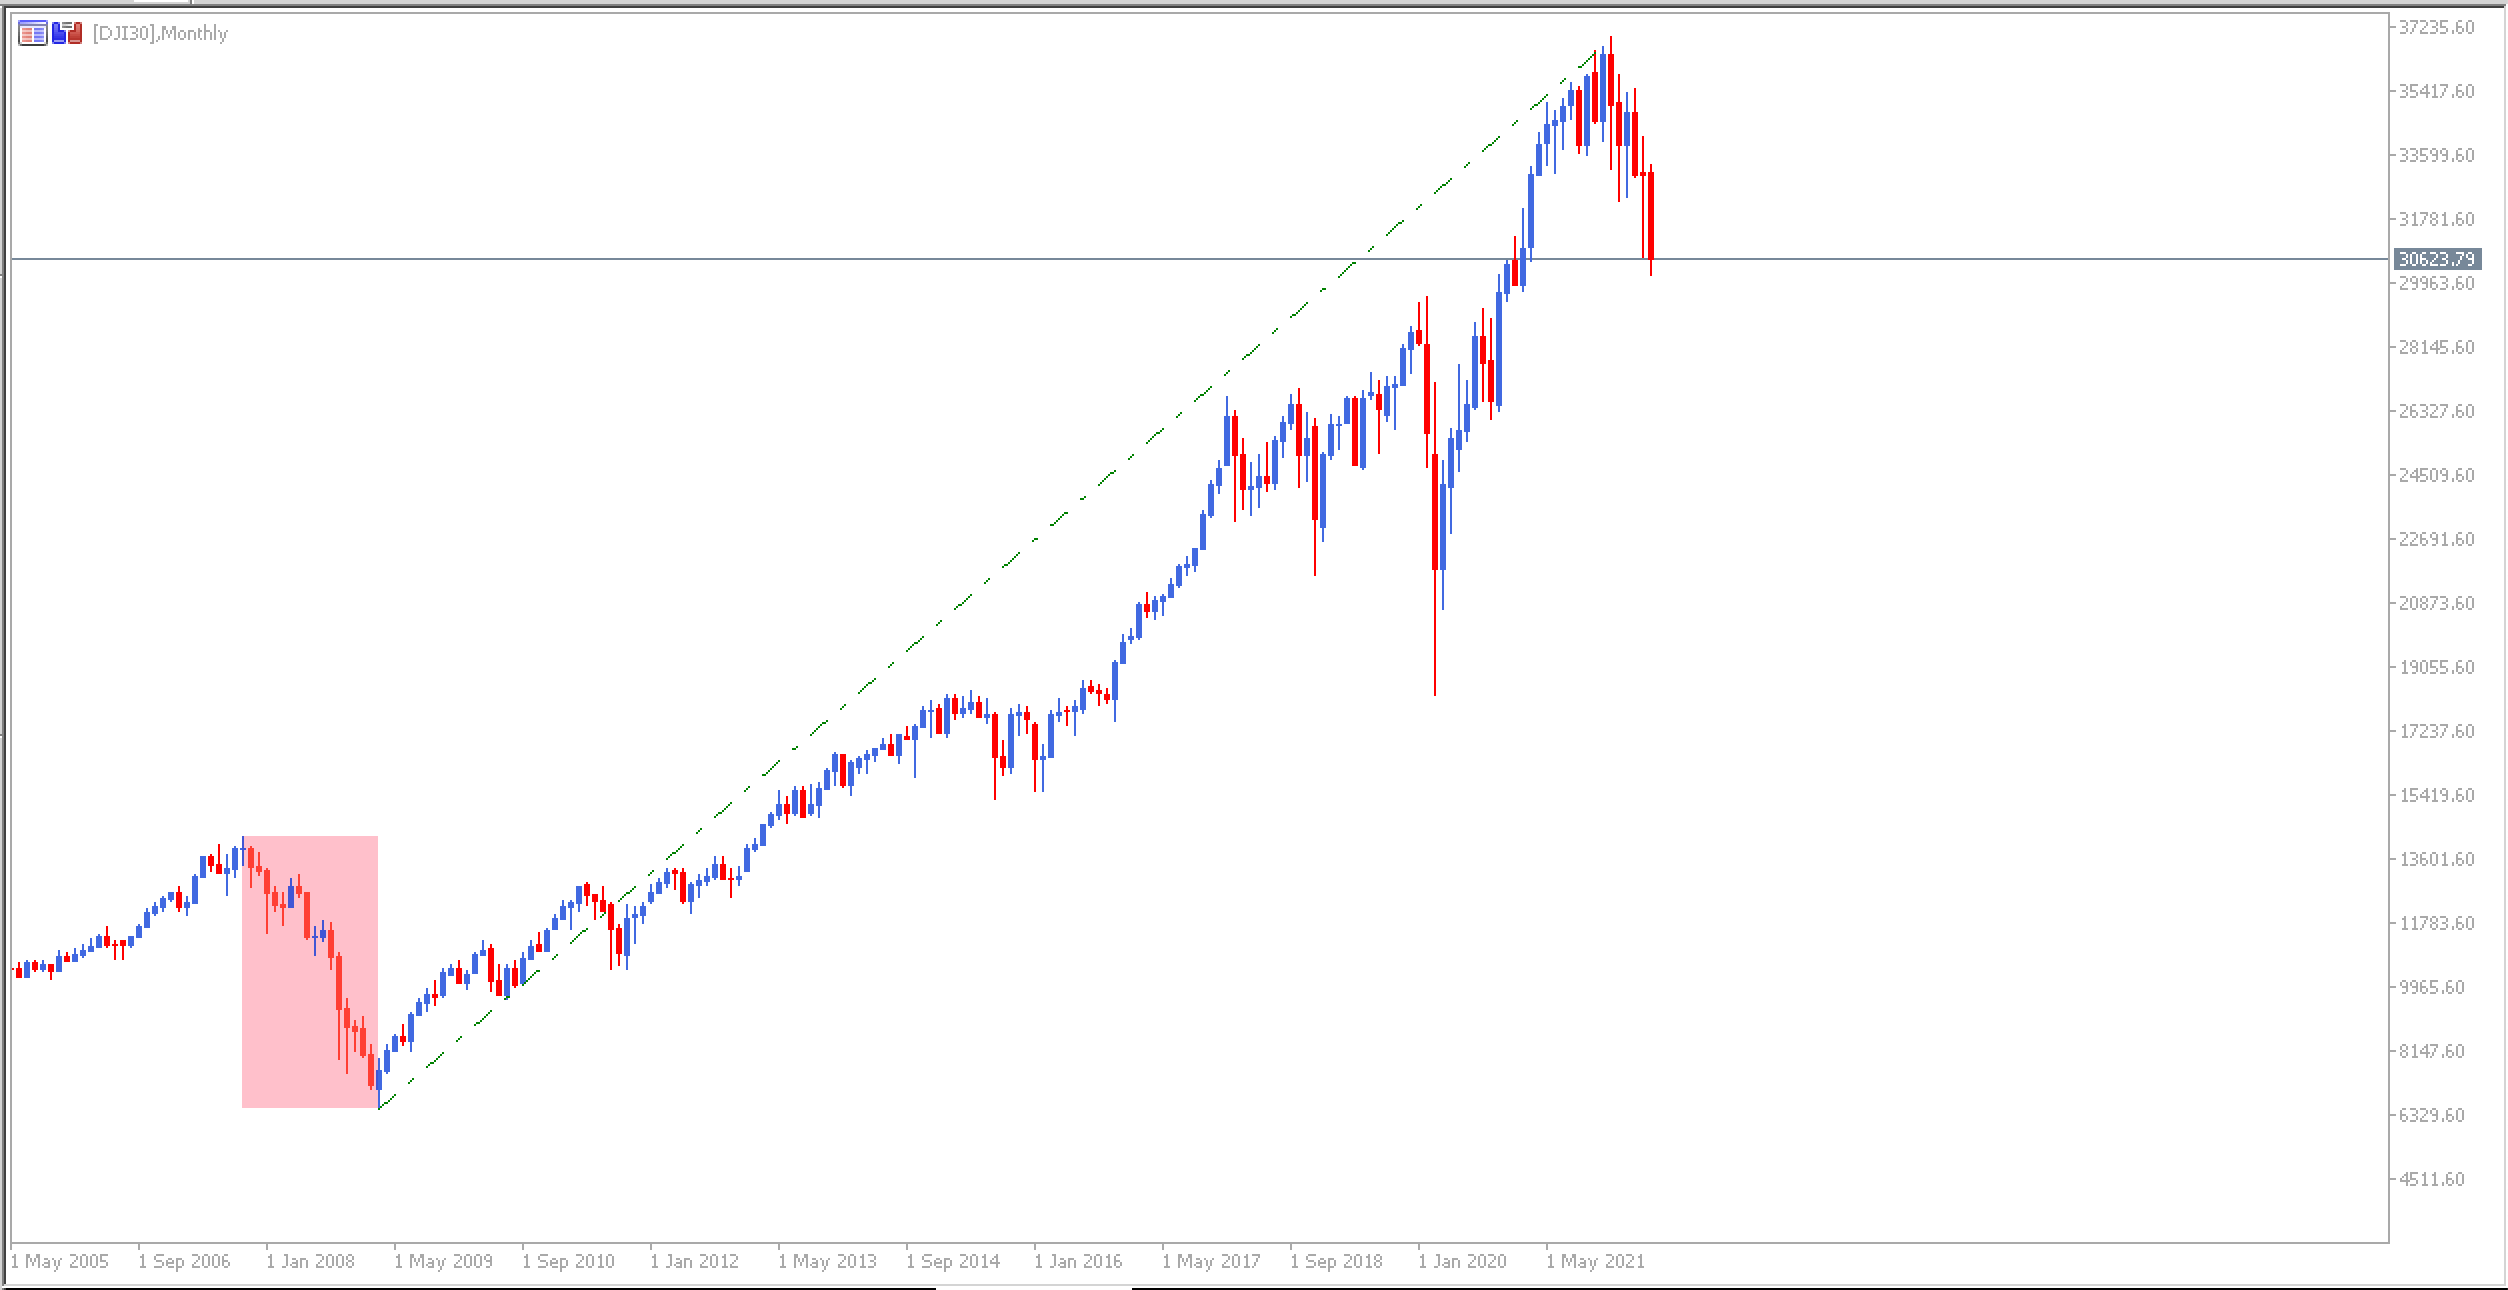This screenshot has width=2508, height=1290.
Task: Click the 1 May 2009 date label
Action: point(444,1262)
